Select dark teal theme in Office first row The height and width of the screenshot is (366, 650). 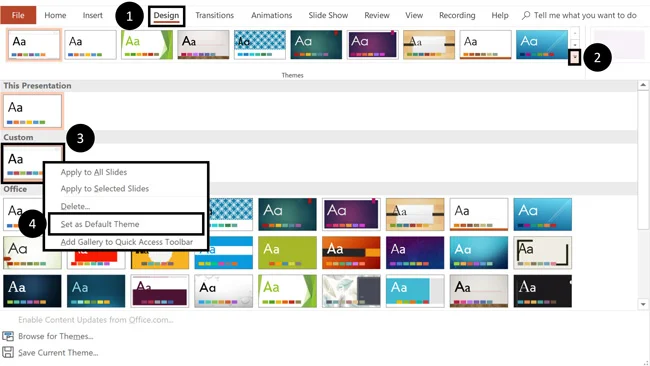pos(287,214)
